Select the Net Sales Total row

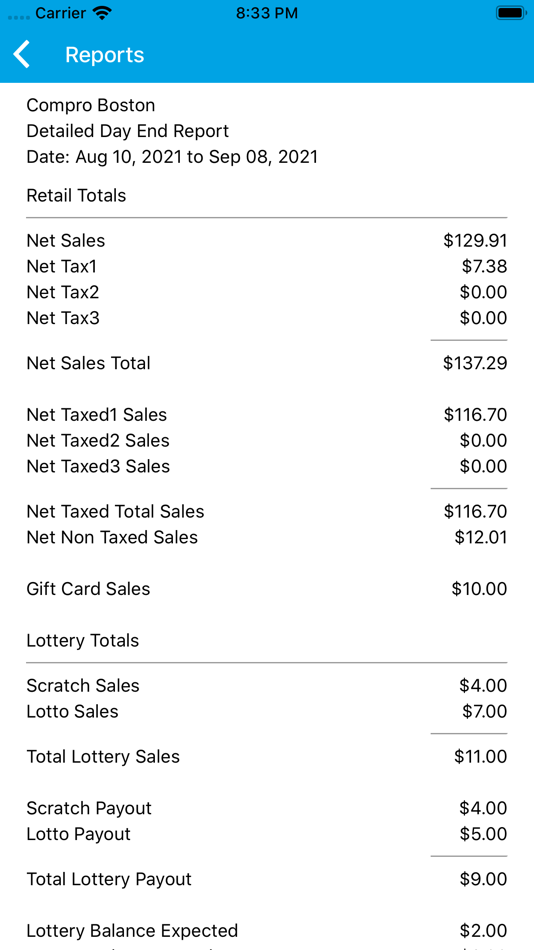[267, 364]
